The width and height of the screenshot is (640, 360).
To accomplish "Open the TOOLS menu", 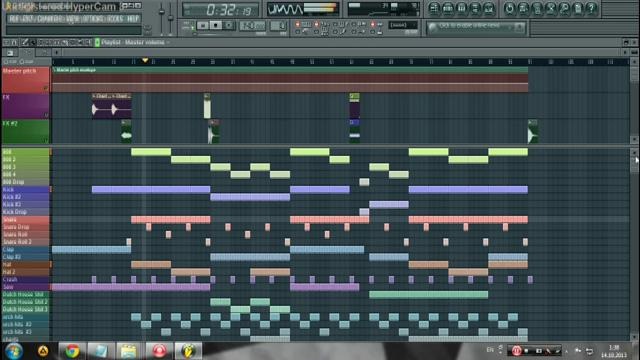I will (115, 19).
